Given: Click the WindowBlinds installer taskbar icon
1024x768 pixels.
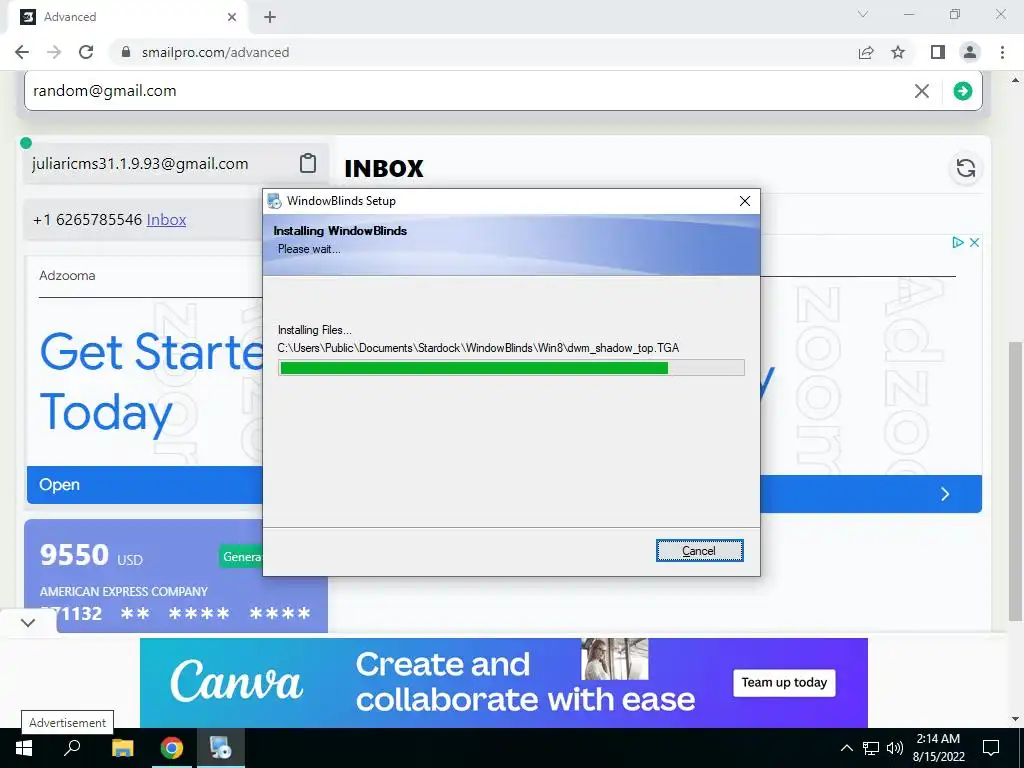Looking at the screenshot, I should (x=220, y=748).
